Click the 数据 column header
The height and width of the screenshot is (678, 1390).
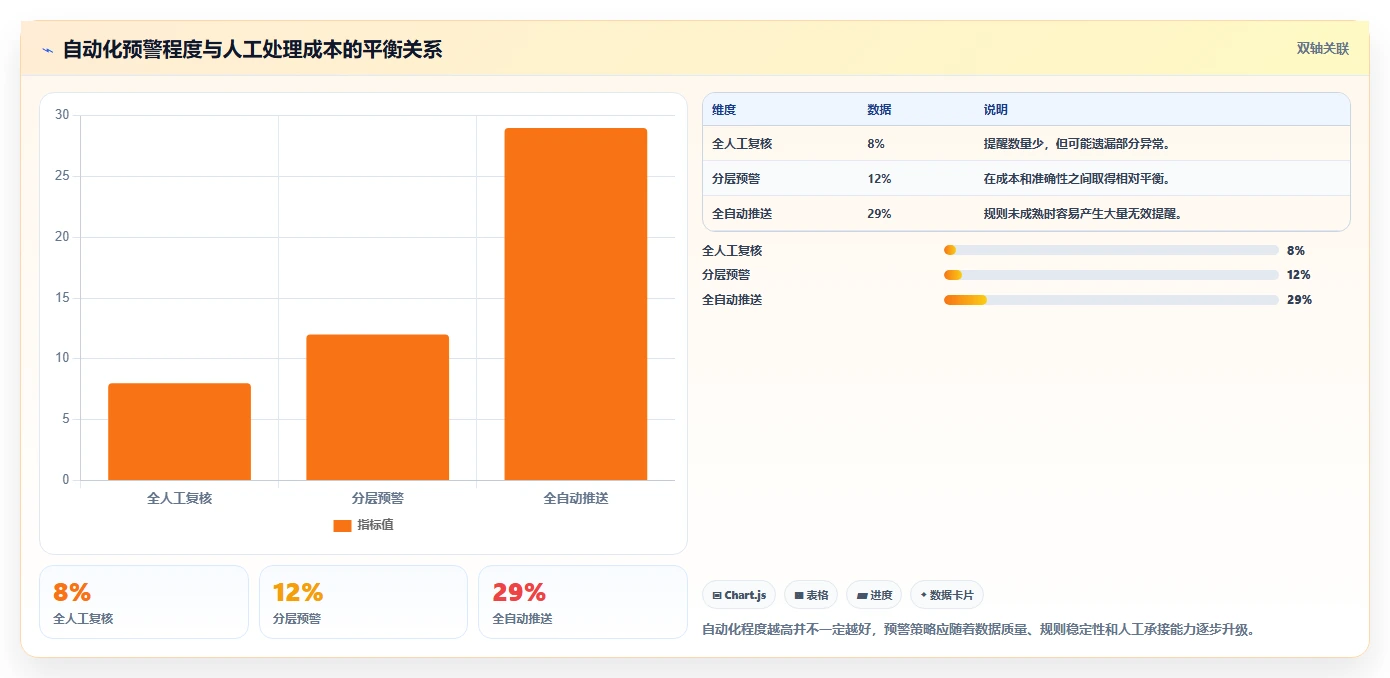coord(879,110)
